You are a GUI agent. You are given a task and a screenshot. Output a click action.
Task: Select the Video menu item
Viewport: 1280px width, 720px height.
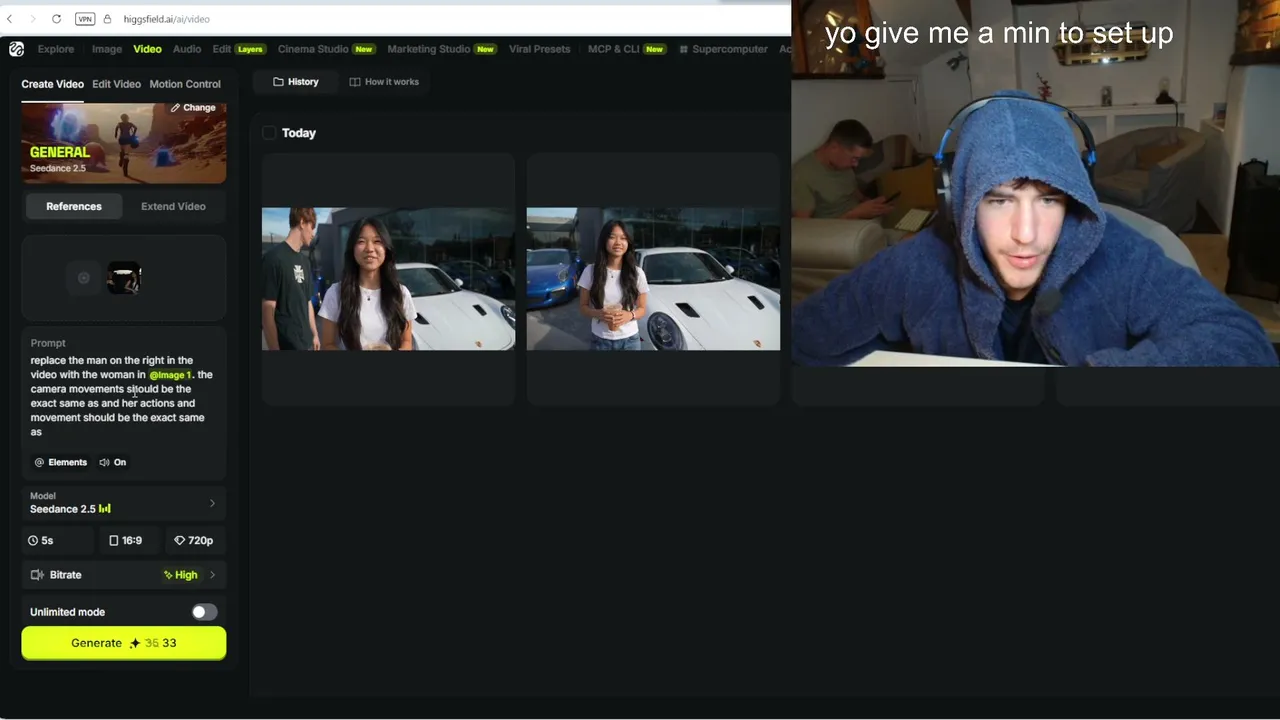(147, 49)
